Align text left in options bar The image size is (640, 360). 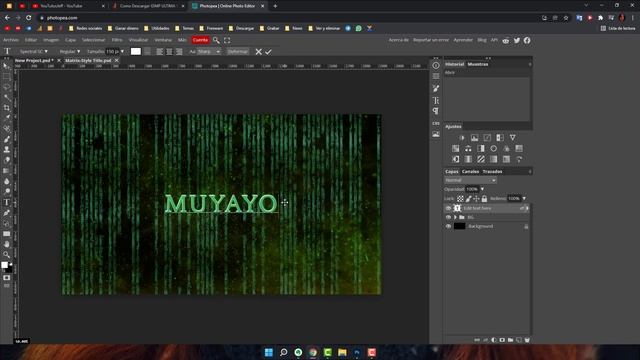point(160,52)
